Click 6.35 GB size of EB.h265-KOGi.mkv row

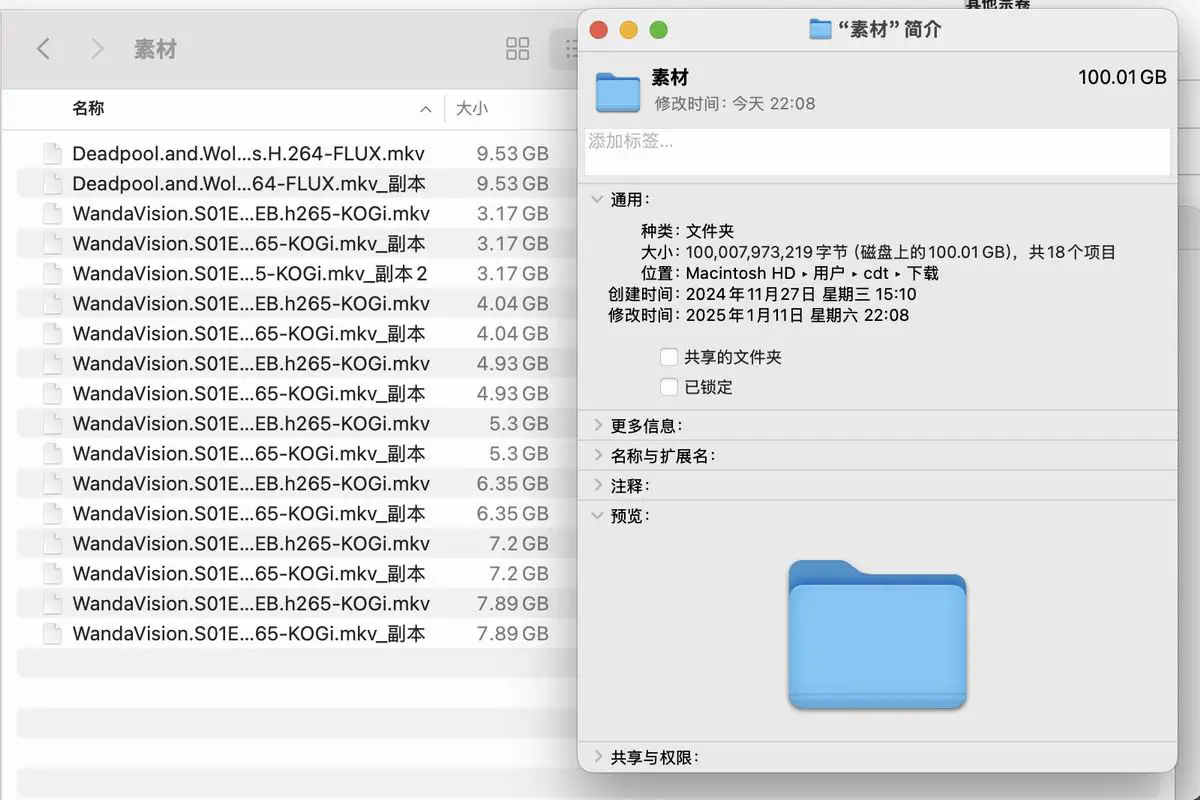pos(513,484)
